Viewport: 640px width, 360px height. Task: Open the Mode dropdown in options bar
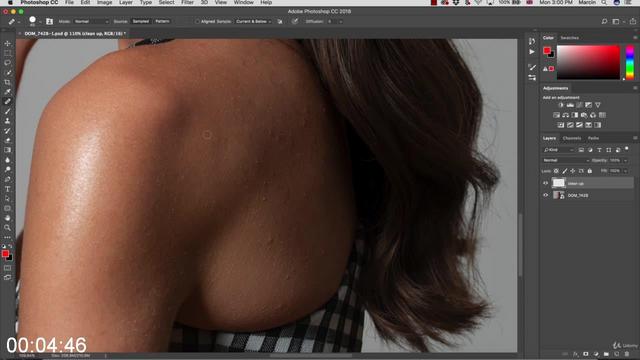(91, 21)
